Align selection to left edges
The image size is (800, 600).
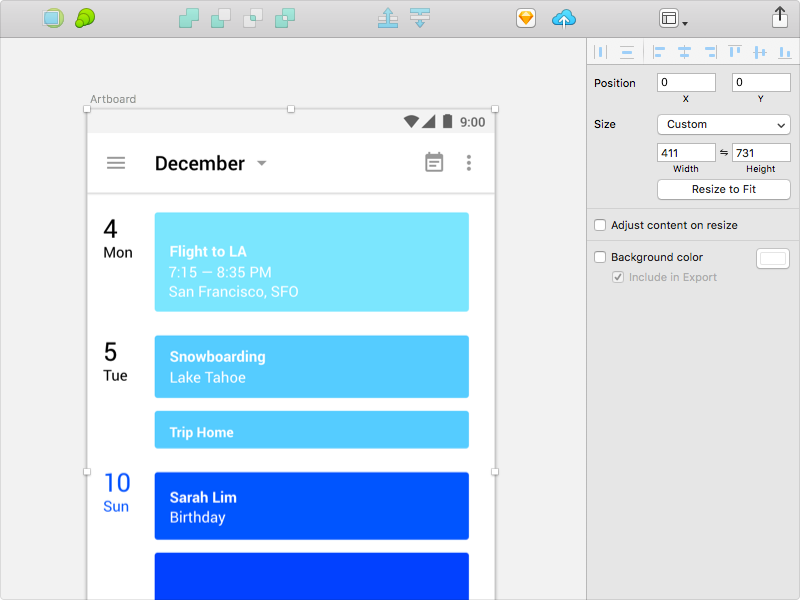click(x=659, y=52)
